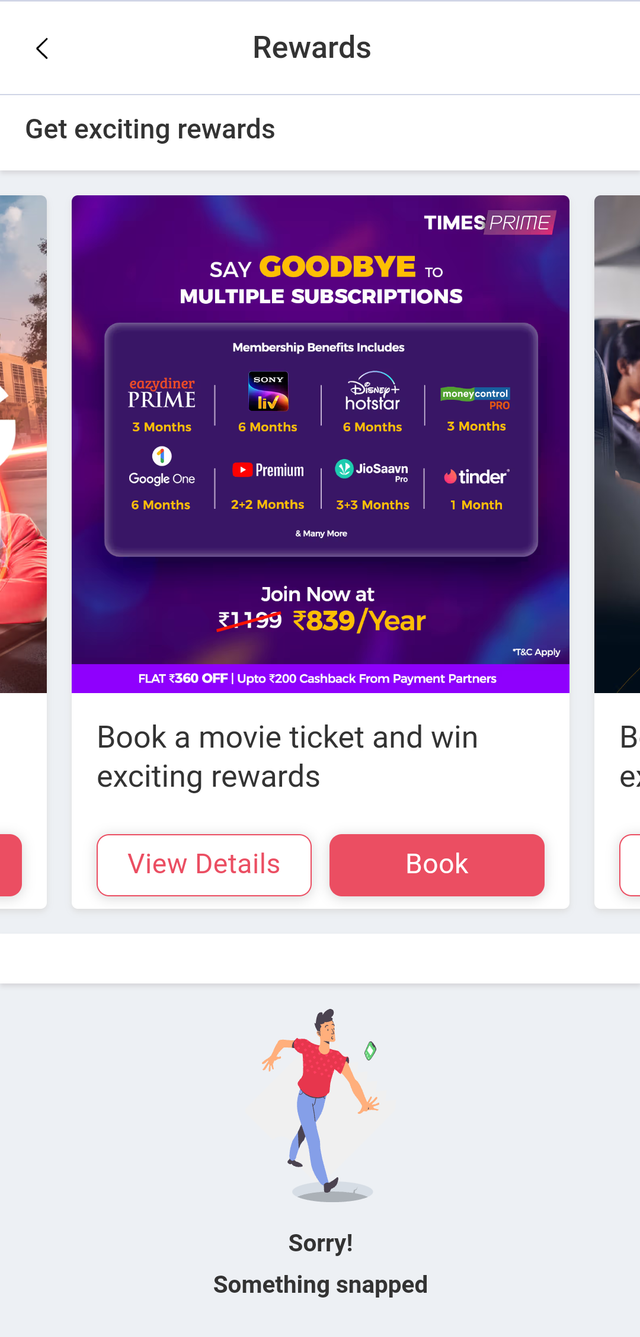This screenshot has height=1337, width=640.
Task: Select the Disney+ Hotstar logo
Action: 372,392
